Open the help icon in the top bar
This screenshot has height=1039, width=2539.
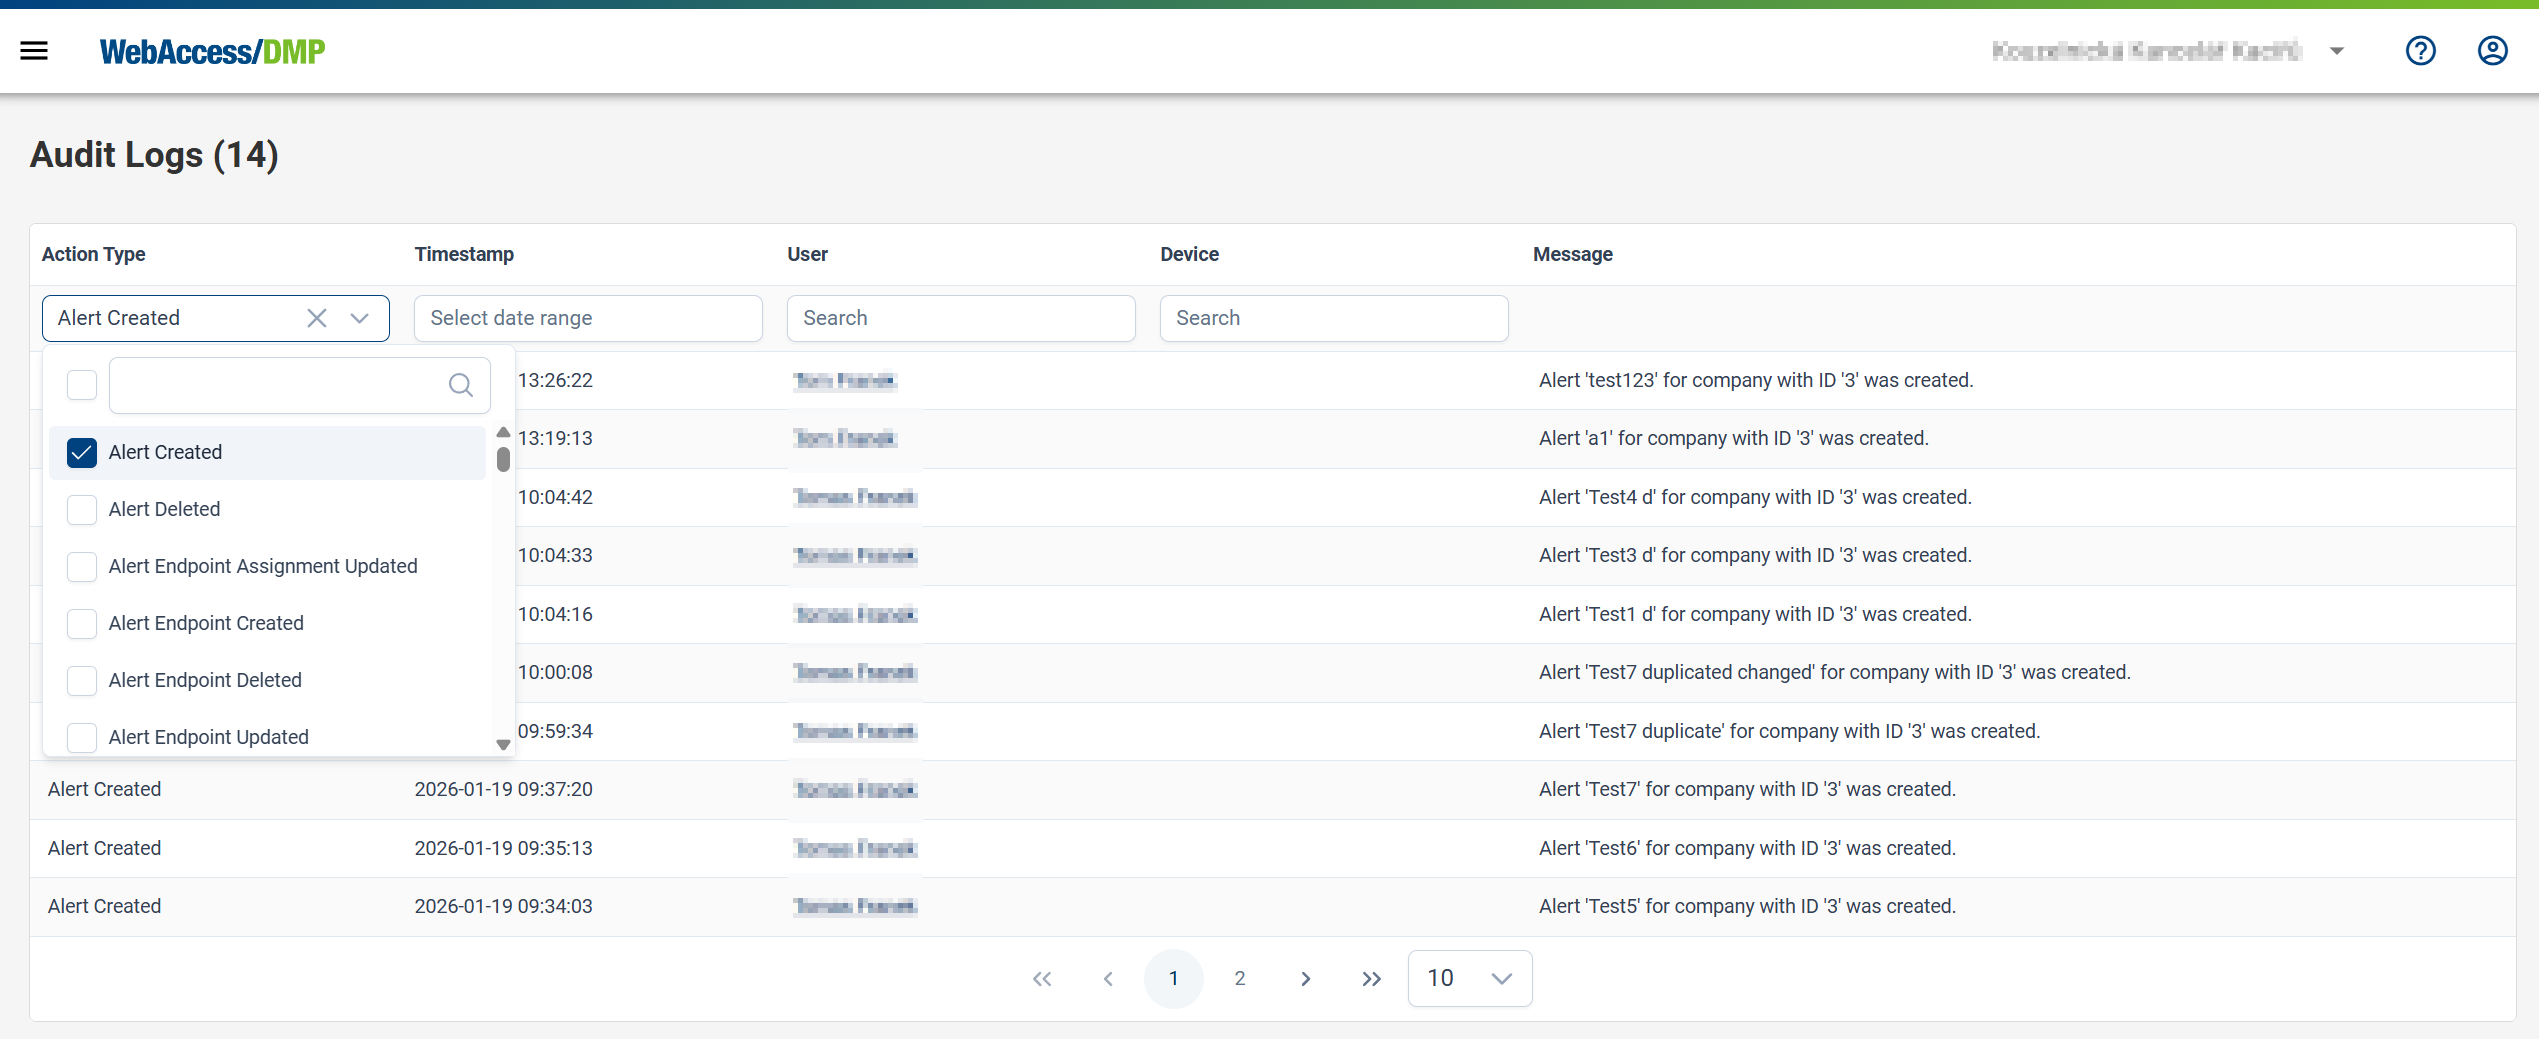[x=2421, y=50]
